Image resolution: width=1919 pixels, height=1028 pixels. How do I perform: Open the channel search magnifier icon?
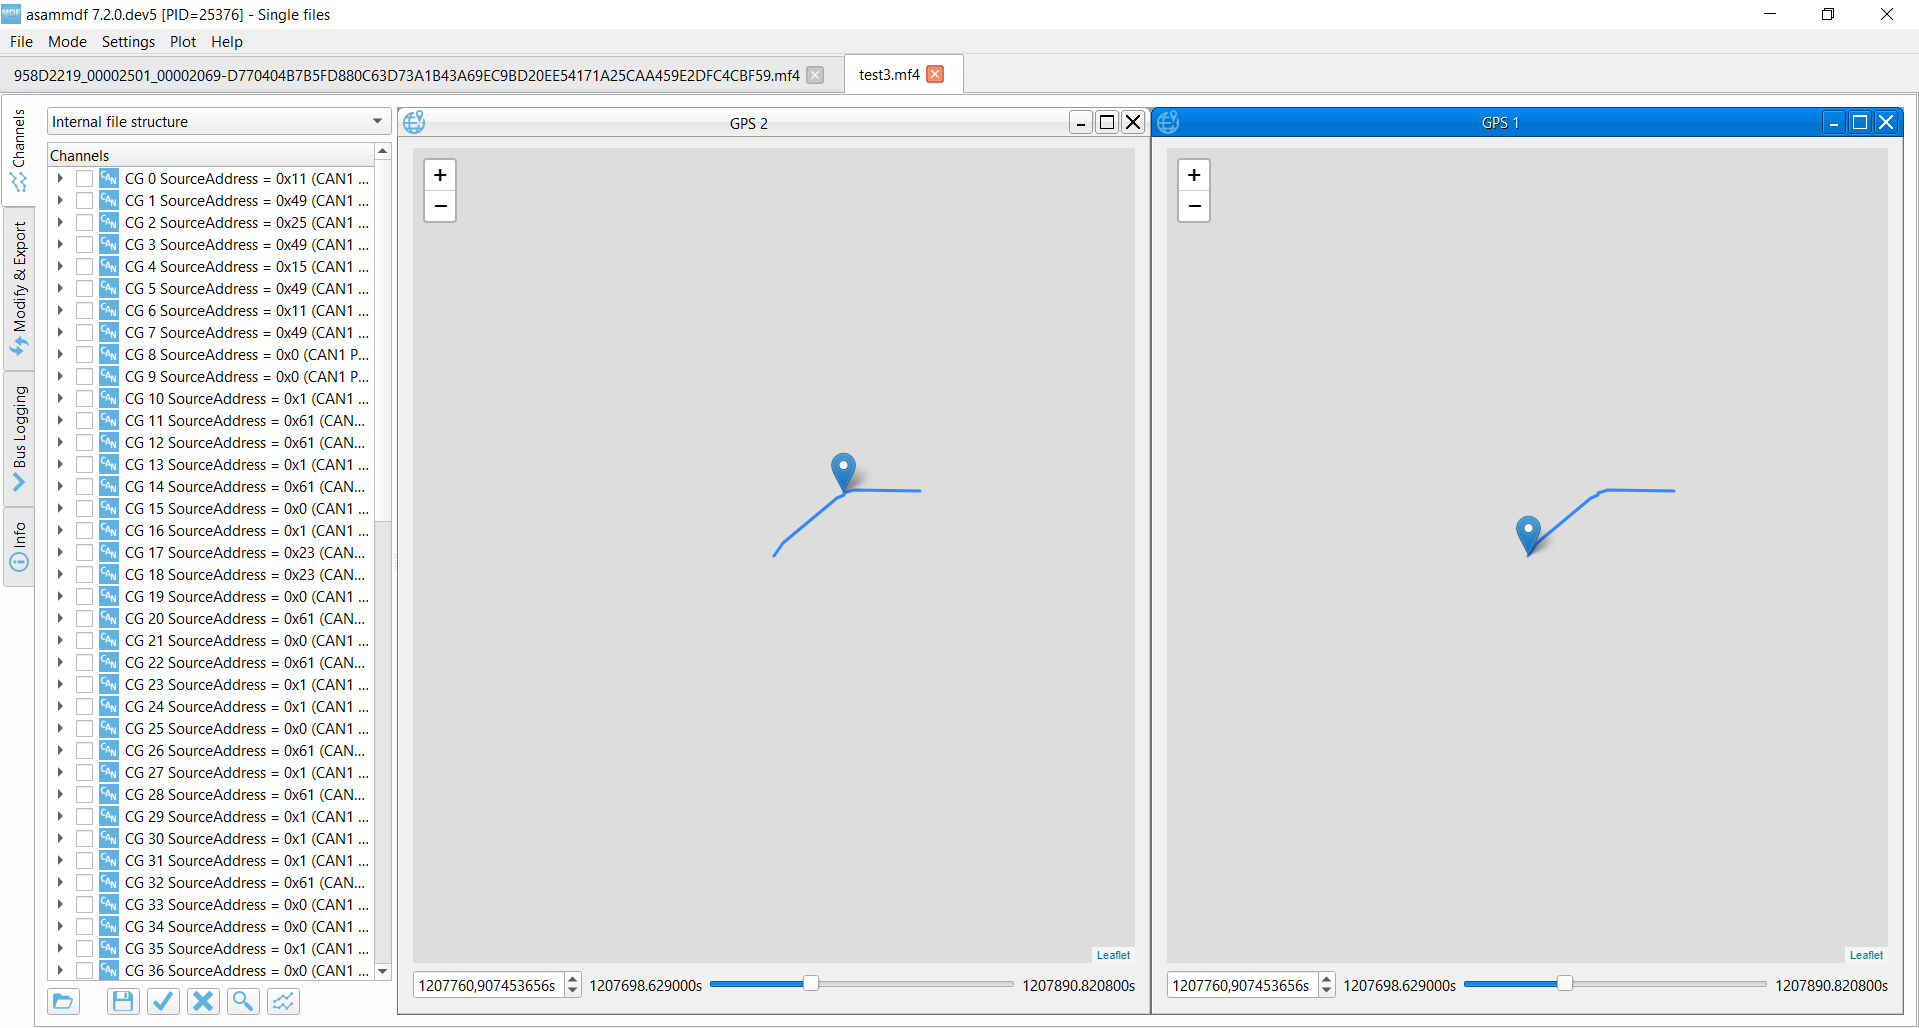[x=243, y=1001]
